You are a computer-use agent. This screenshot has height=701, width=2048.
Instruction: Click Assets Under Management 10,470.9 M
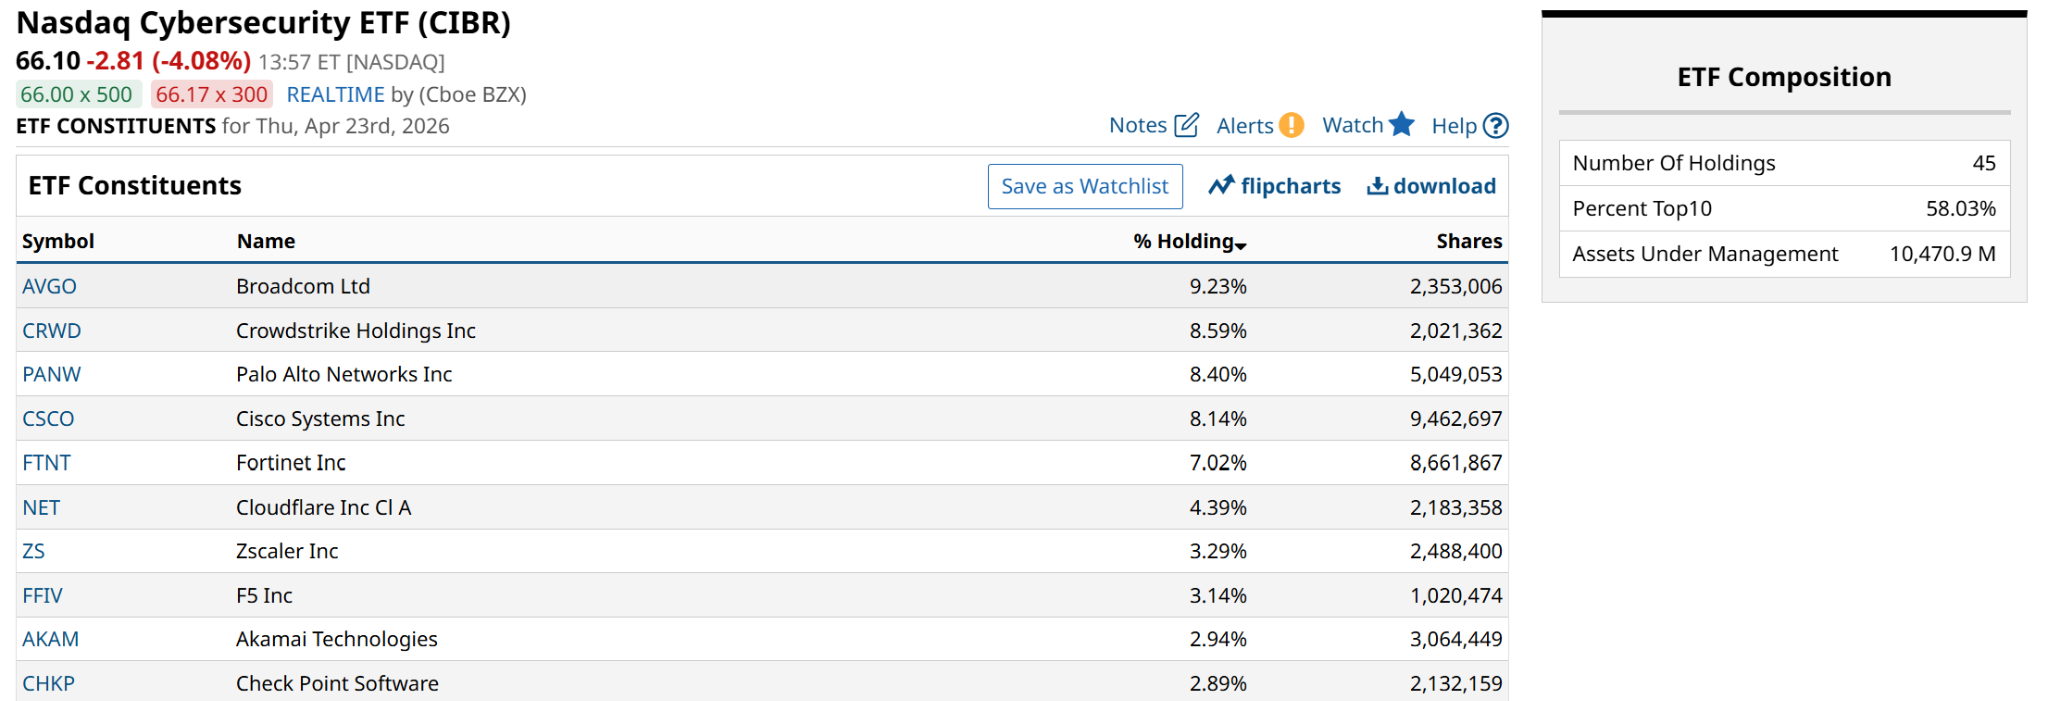click(x=1942, y=253)
